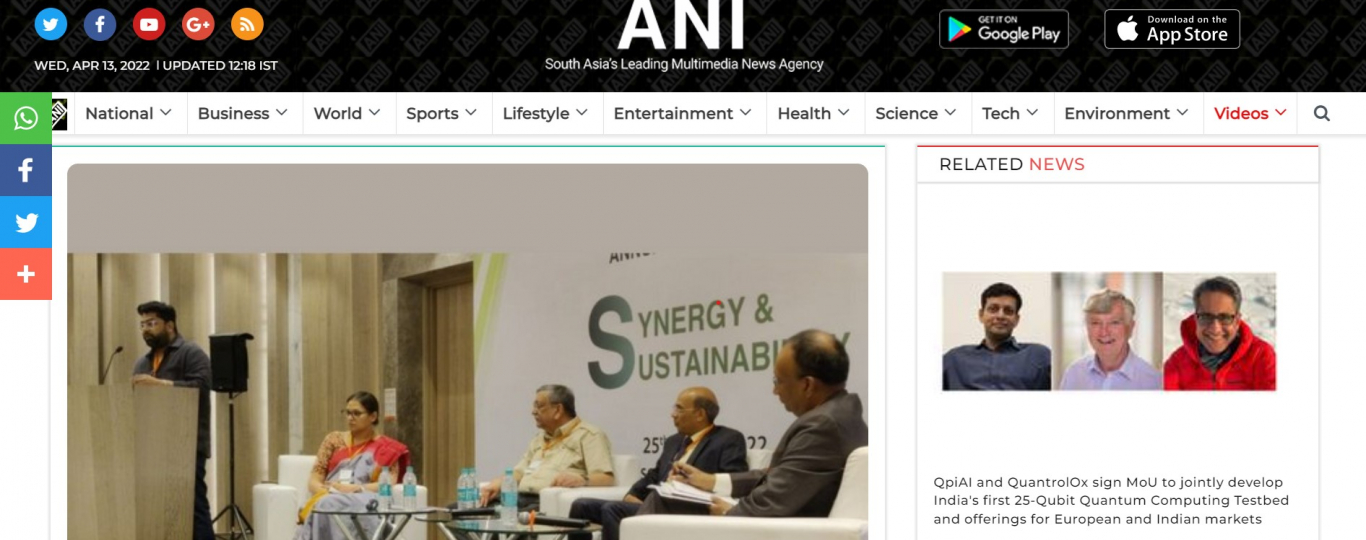Select the Science menu item
This screenshot has width=1366, height=540.
(916, 114)
